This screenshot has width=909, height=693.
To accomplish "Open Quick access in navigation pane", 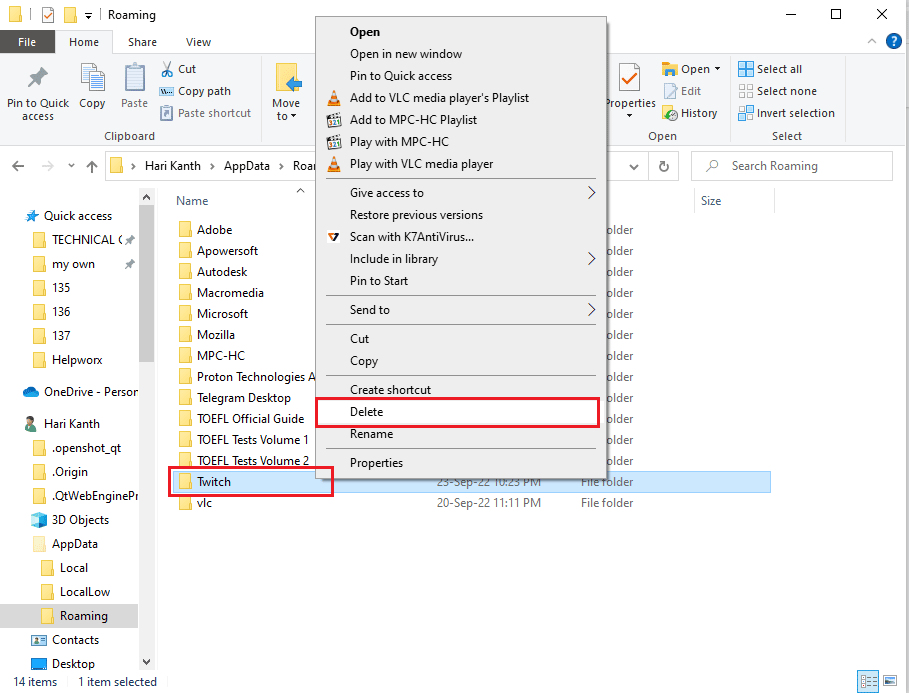I will pyautogui.click(x=78, y=216).
